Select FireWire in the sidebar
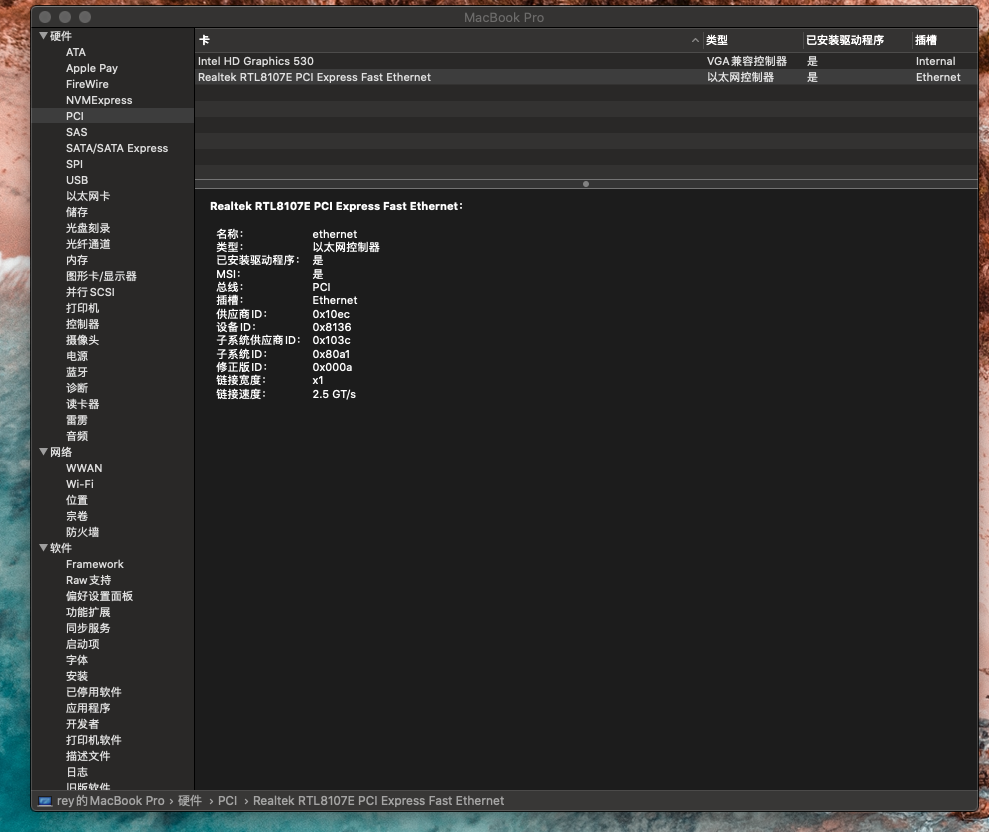The height and width of the screenshot is (832, 989). point(87,84)
